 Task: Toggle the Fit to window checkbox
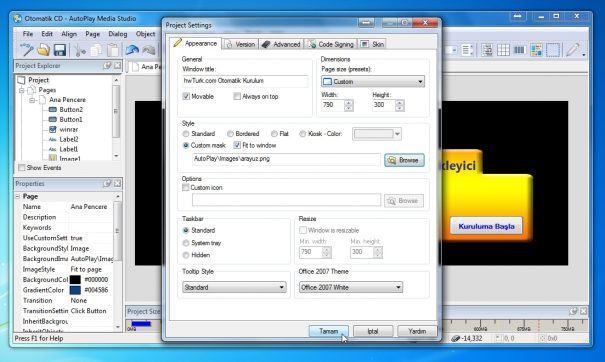tap(237, 145)
